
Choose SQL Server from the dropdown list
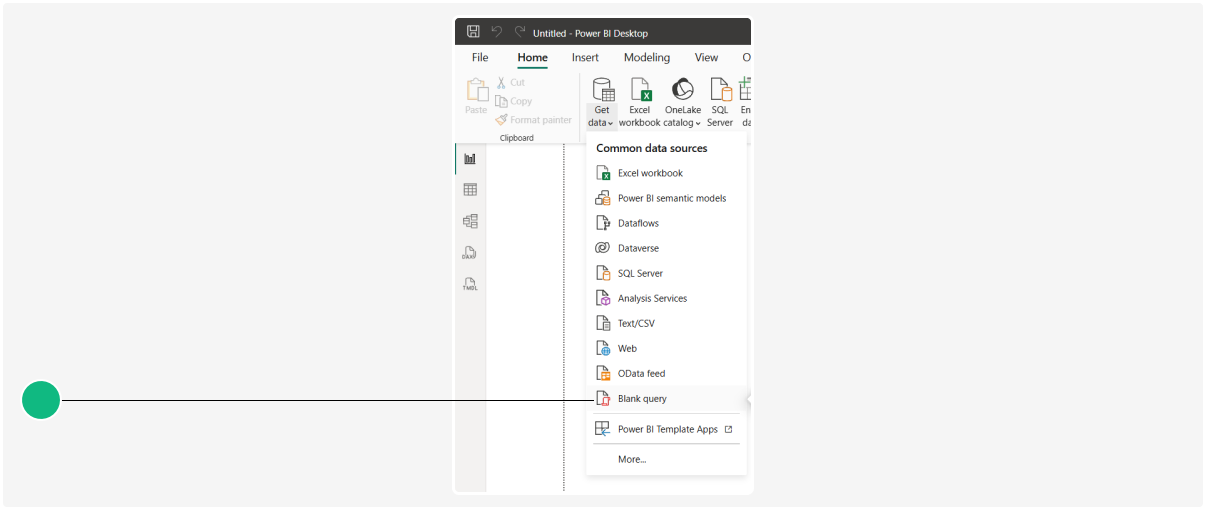[x=666, y=273]
